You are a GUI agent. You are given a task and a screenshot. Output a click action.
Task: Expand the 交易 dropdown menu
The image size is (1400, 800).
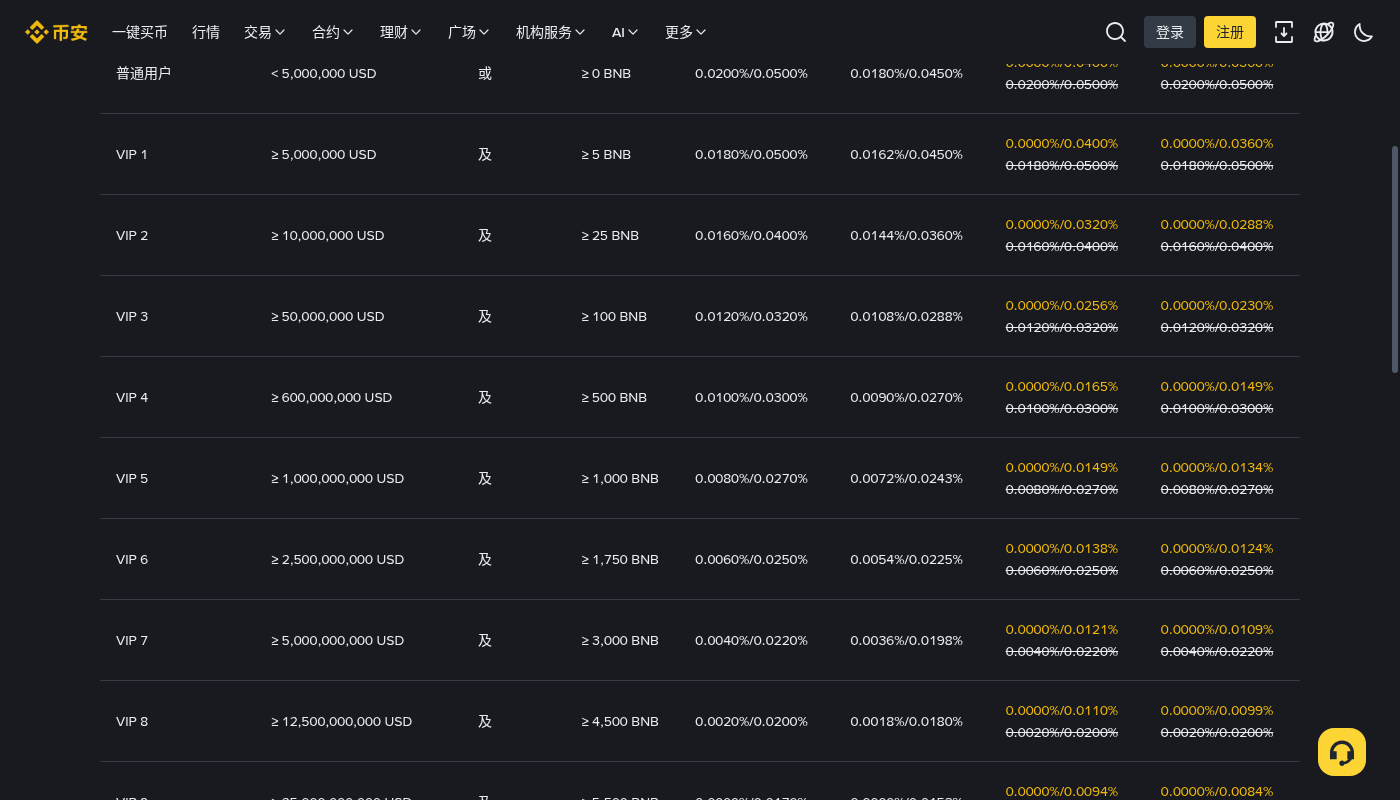[265, 32]
